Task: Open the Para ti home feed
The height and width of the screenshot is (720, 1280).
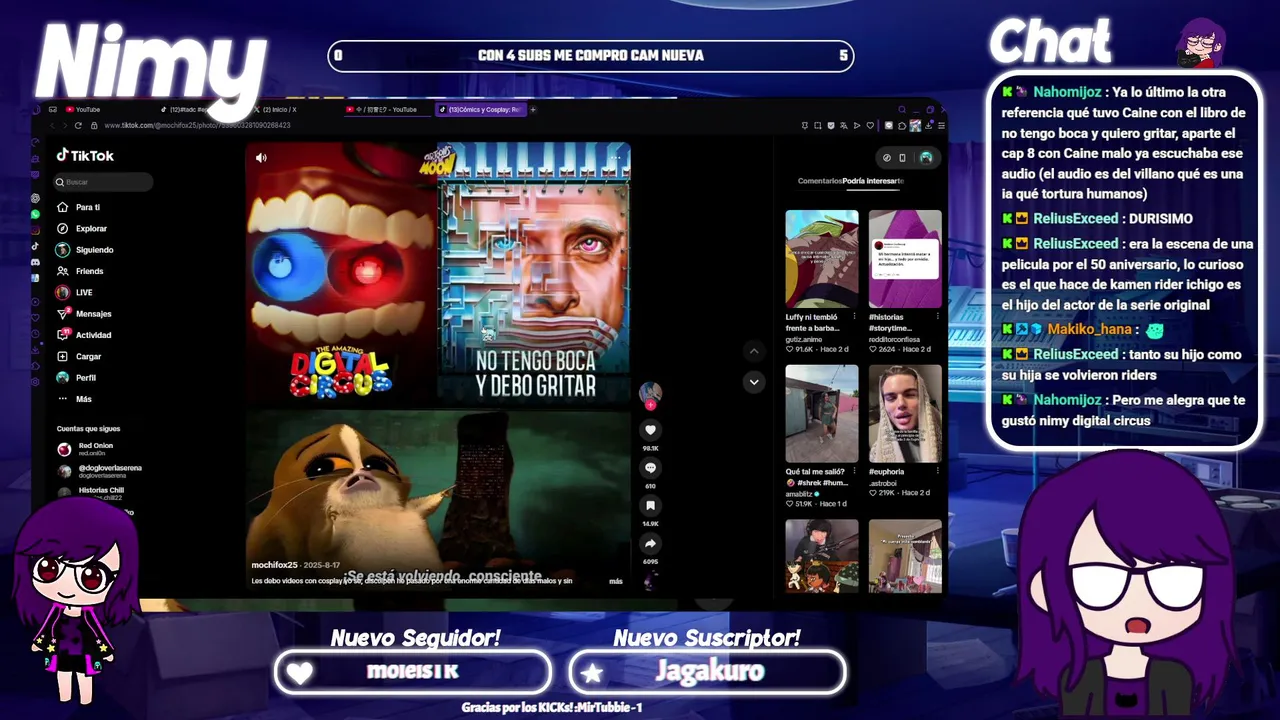Action: (79, 207)
